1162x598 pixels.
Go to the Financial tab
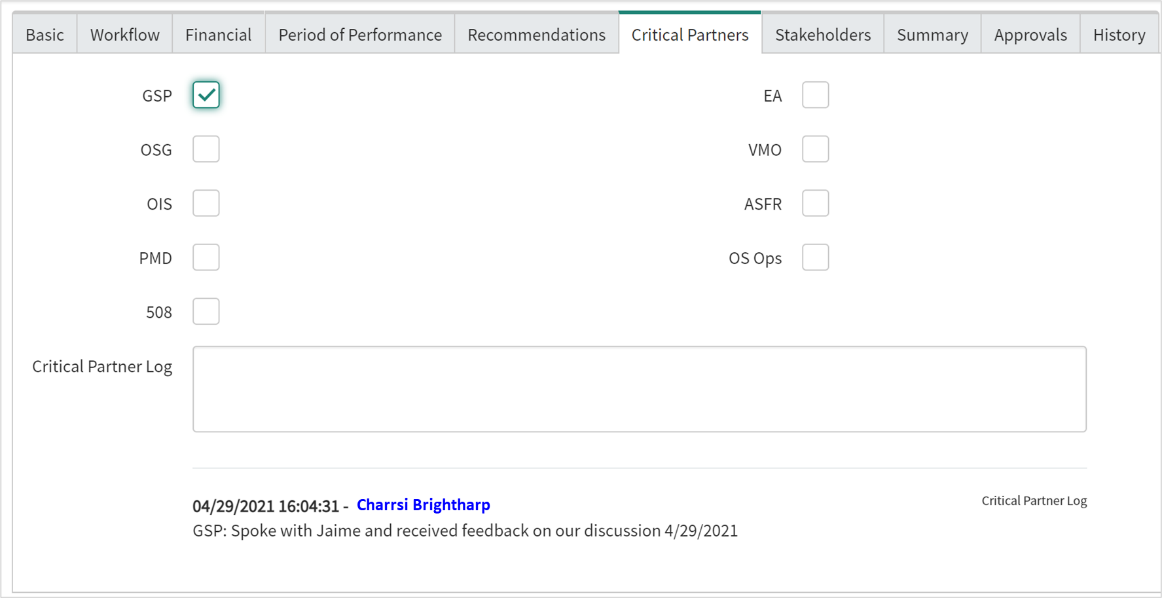[218, 34]
